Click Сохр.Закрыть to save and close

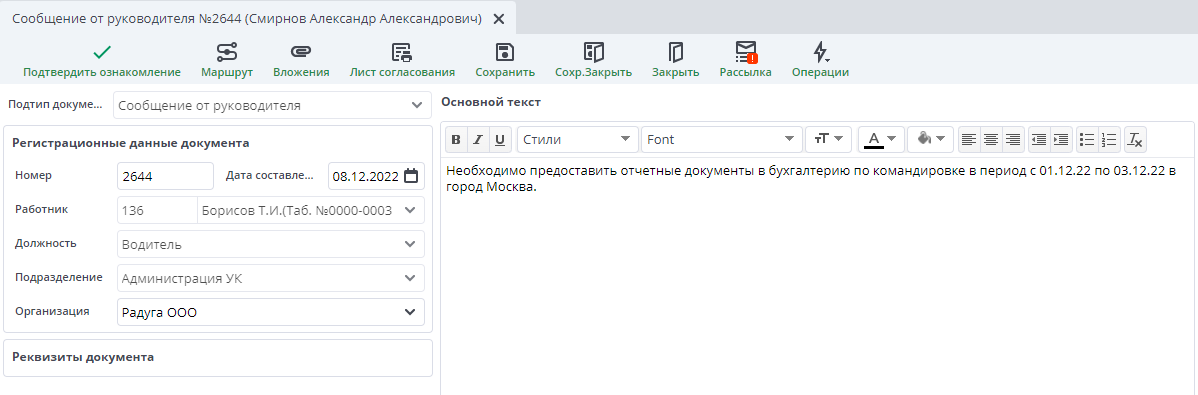pyautogui.click(x=593, y=61)
